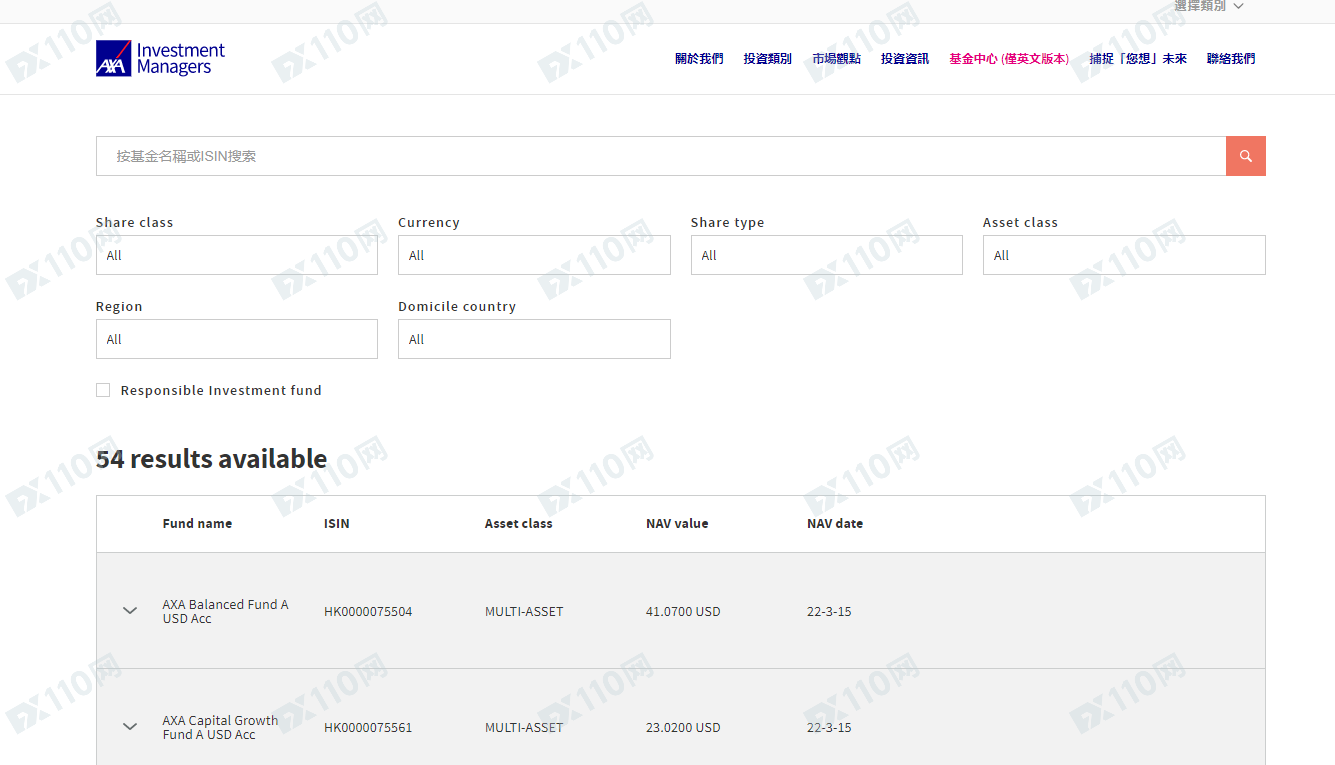The image size is (1335, 765).
Task: Select the NAV date of AXA Balanced Fund
Action: tap(829, 611)
